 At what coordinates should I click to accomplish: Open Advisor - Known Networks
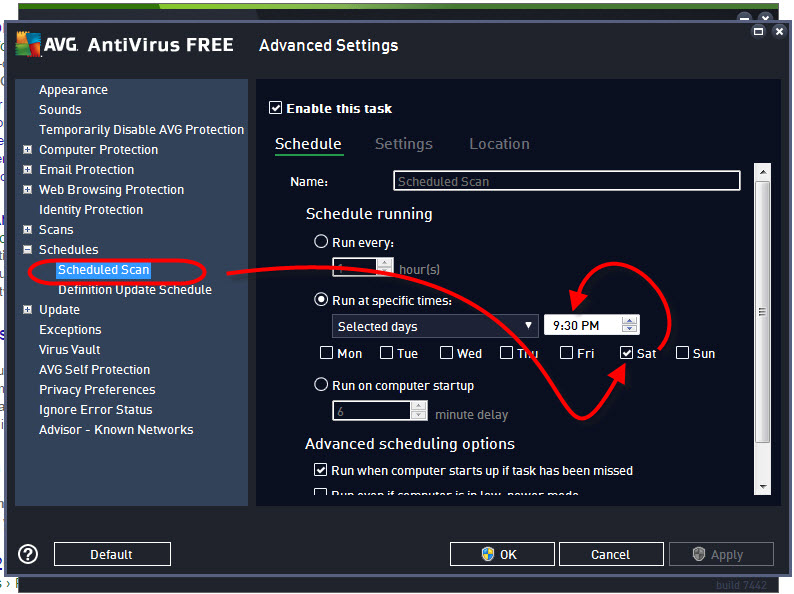pos(116,429)
